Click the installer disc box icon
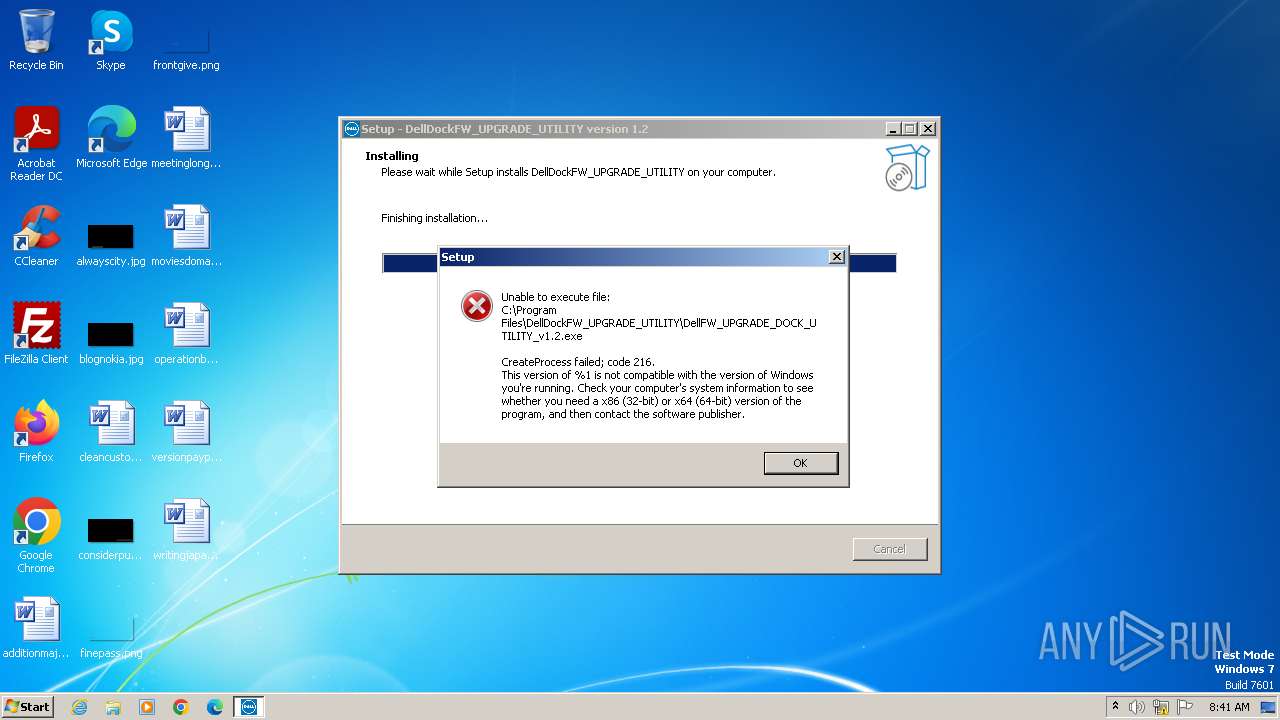Viewport: 1280px width, 720px height. (x=907, y=167)
